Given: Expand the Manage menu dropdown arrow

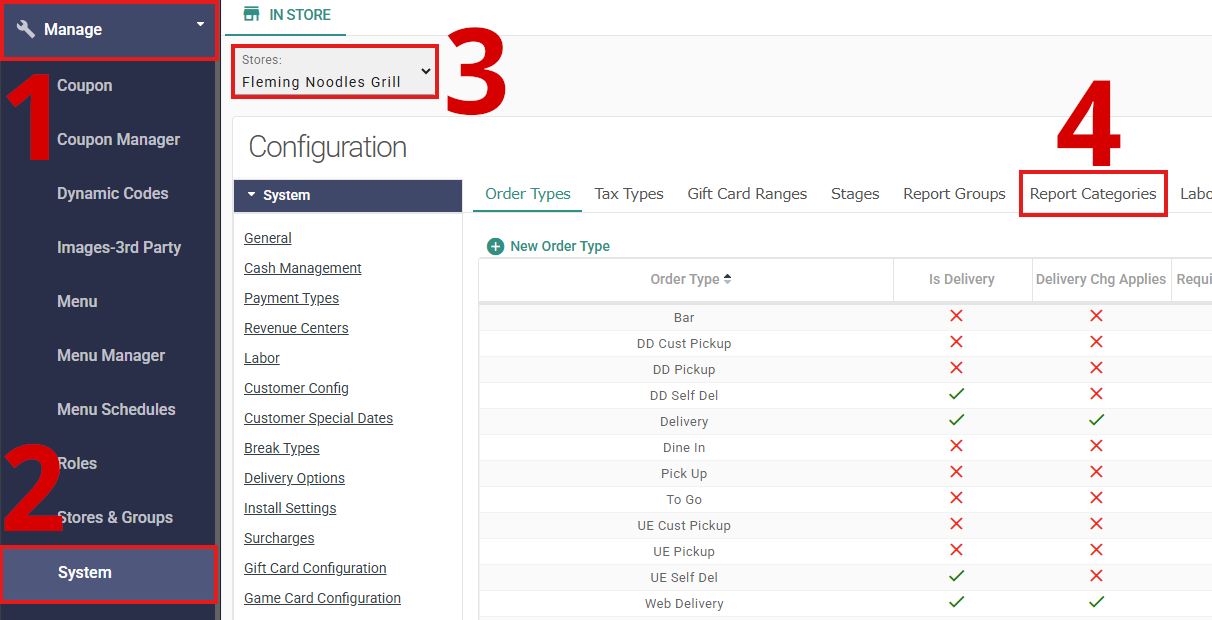Looking at the screenshot, I should 200,23.
